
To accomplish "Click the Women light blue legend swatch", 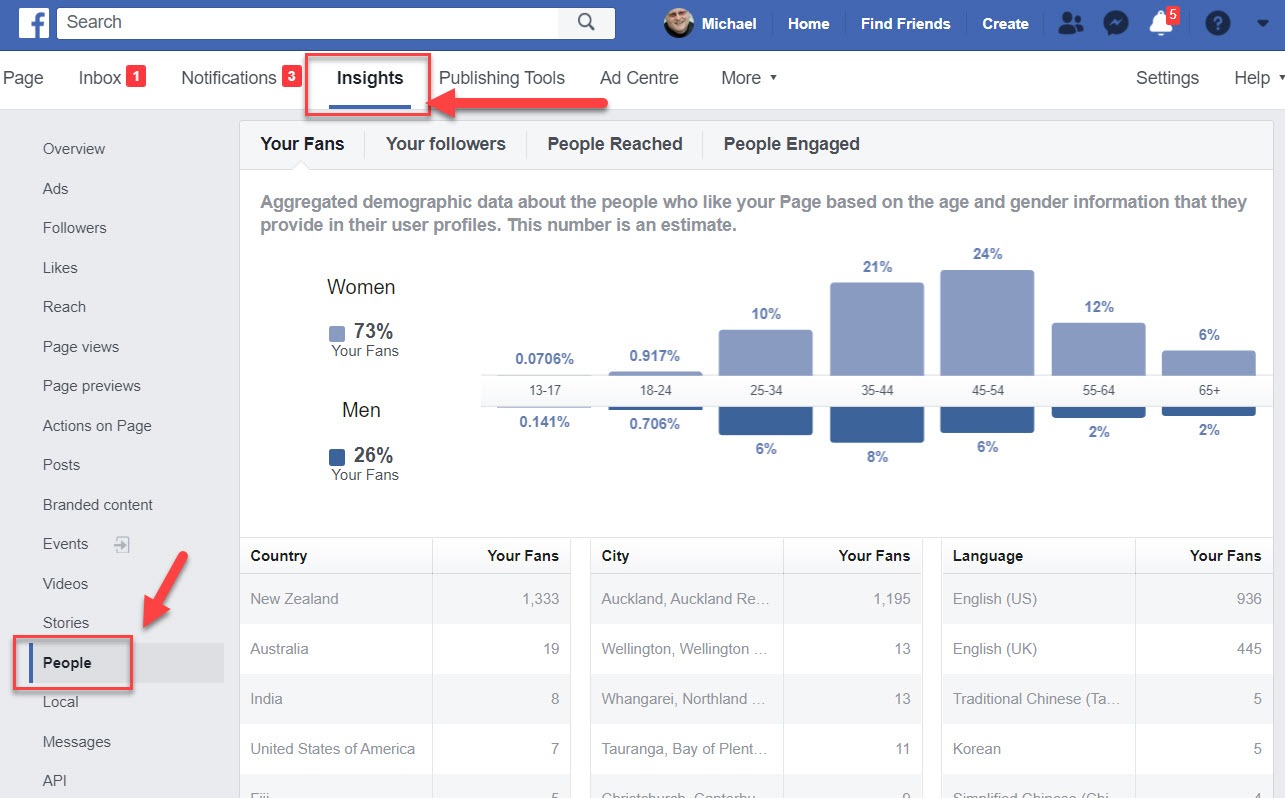I will 337,333.
